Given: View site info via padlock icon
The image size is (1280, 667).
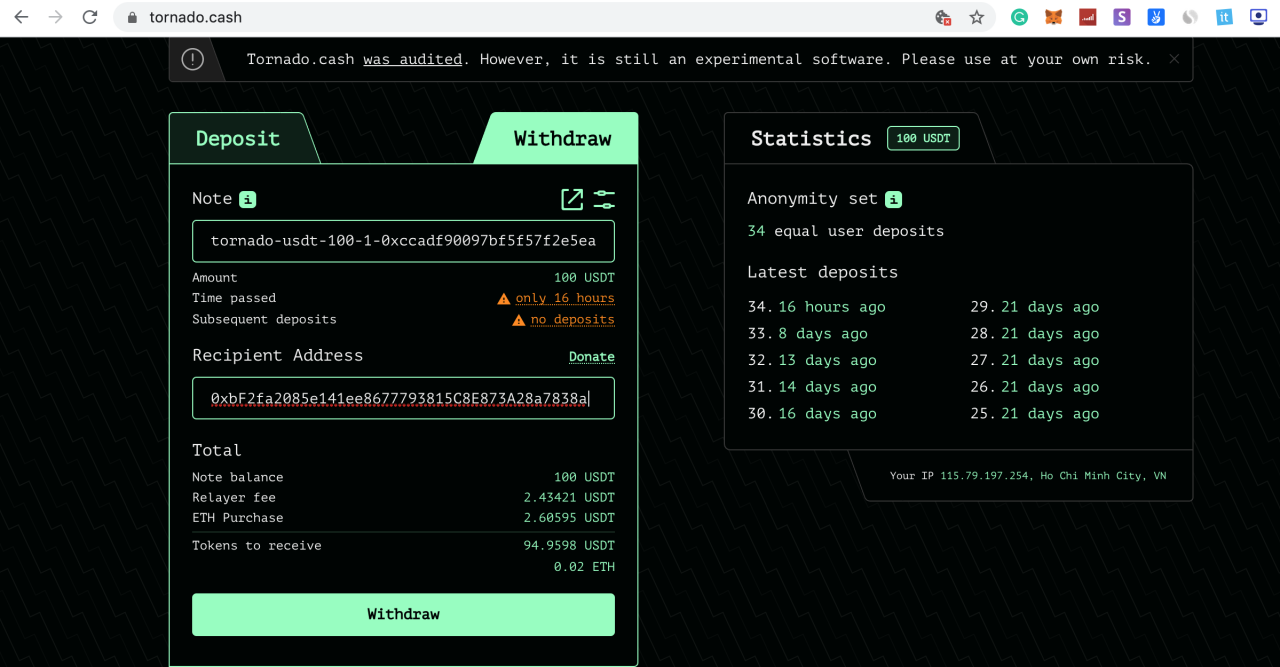Looking at the screenshot, I should tap(133, 17).
